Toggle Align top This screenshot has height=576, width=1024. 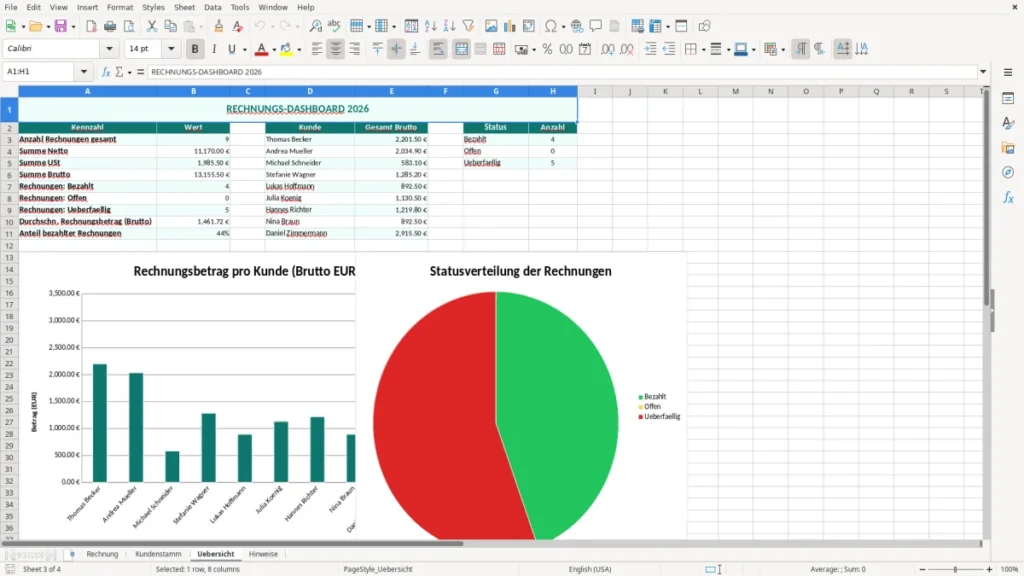[377, 49]
